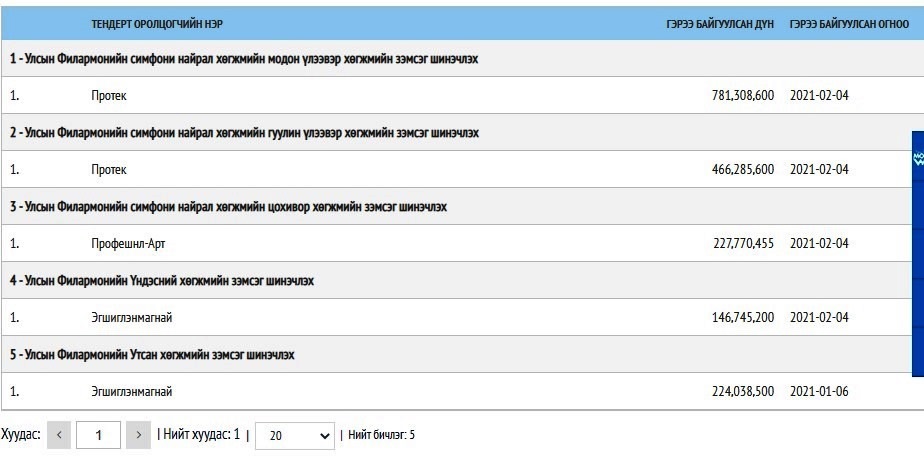Go to next page arrow

[x=138, y=435]
